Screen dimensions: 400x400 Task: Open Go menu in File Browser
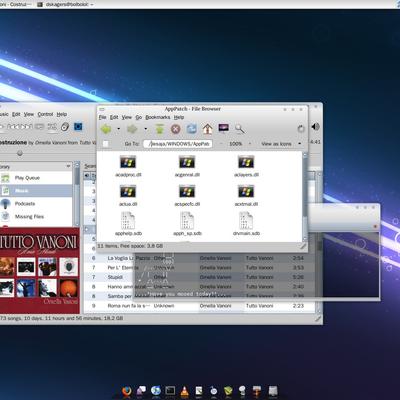[139, 117]
